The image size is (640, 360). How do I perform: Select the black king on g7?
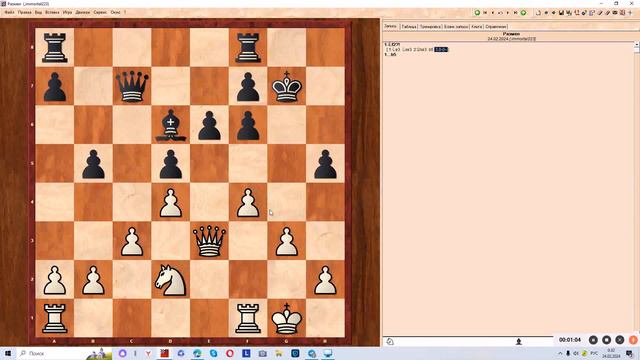tap(287, 86)
